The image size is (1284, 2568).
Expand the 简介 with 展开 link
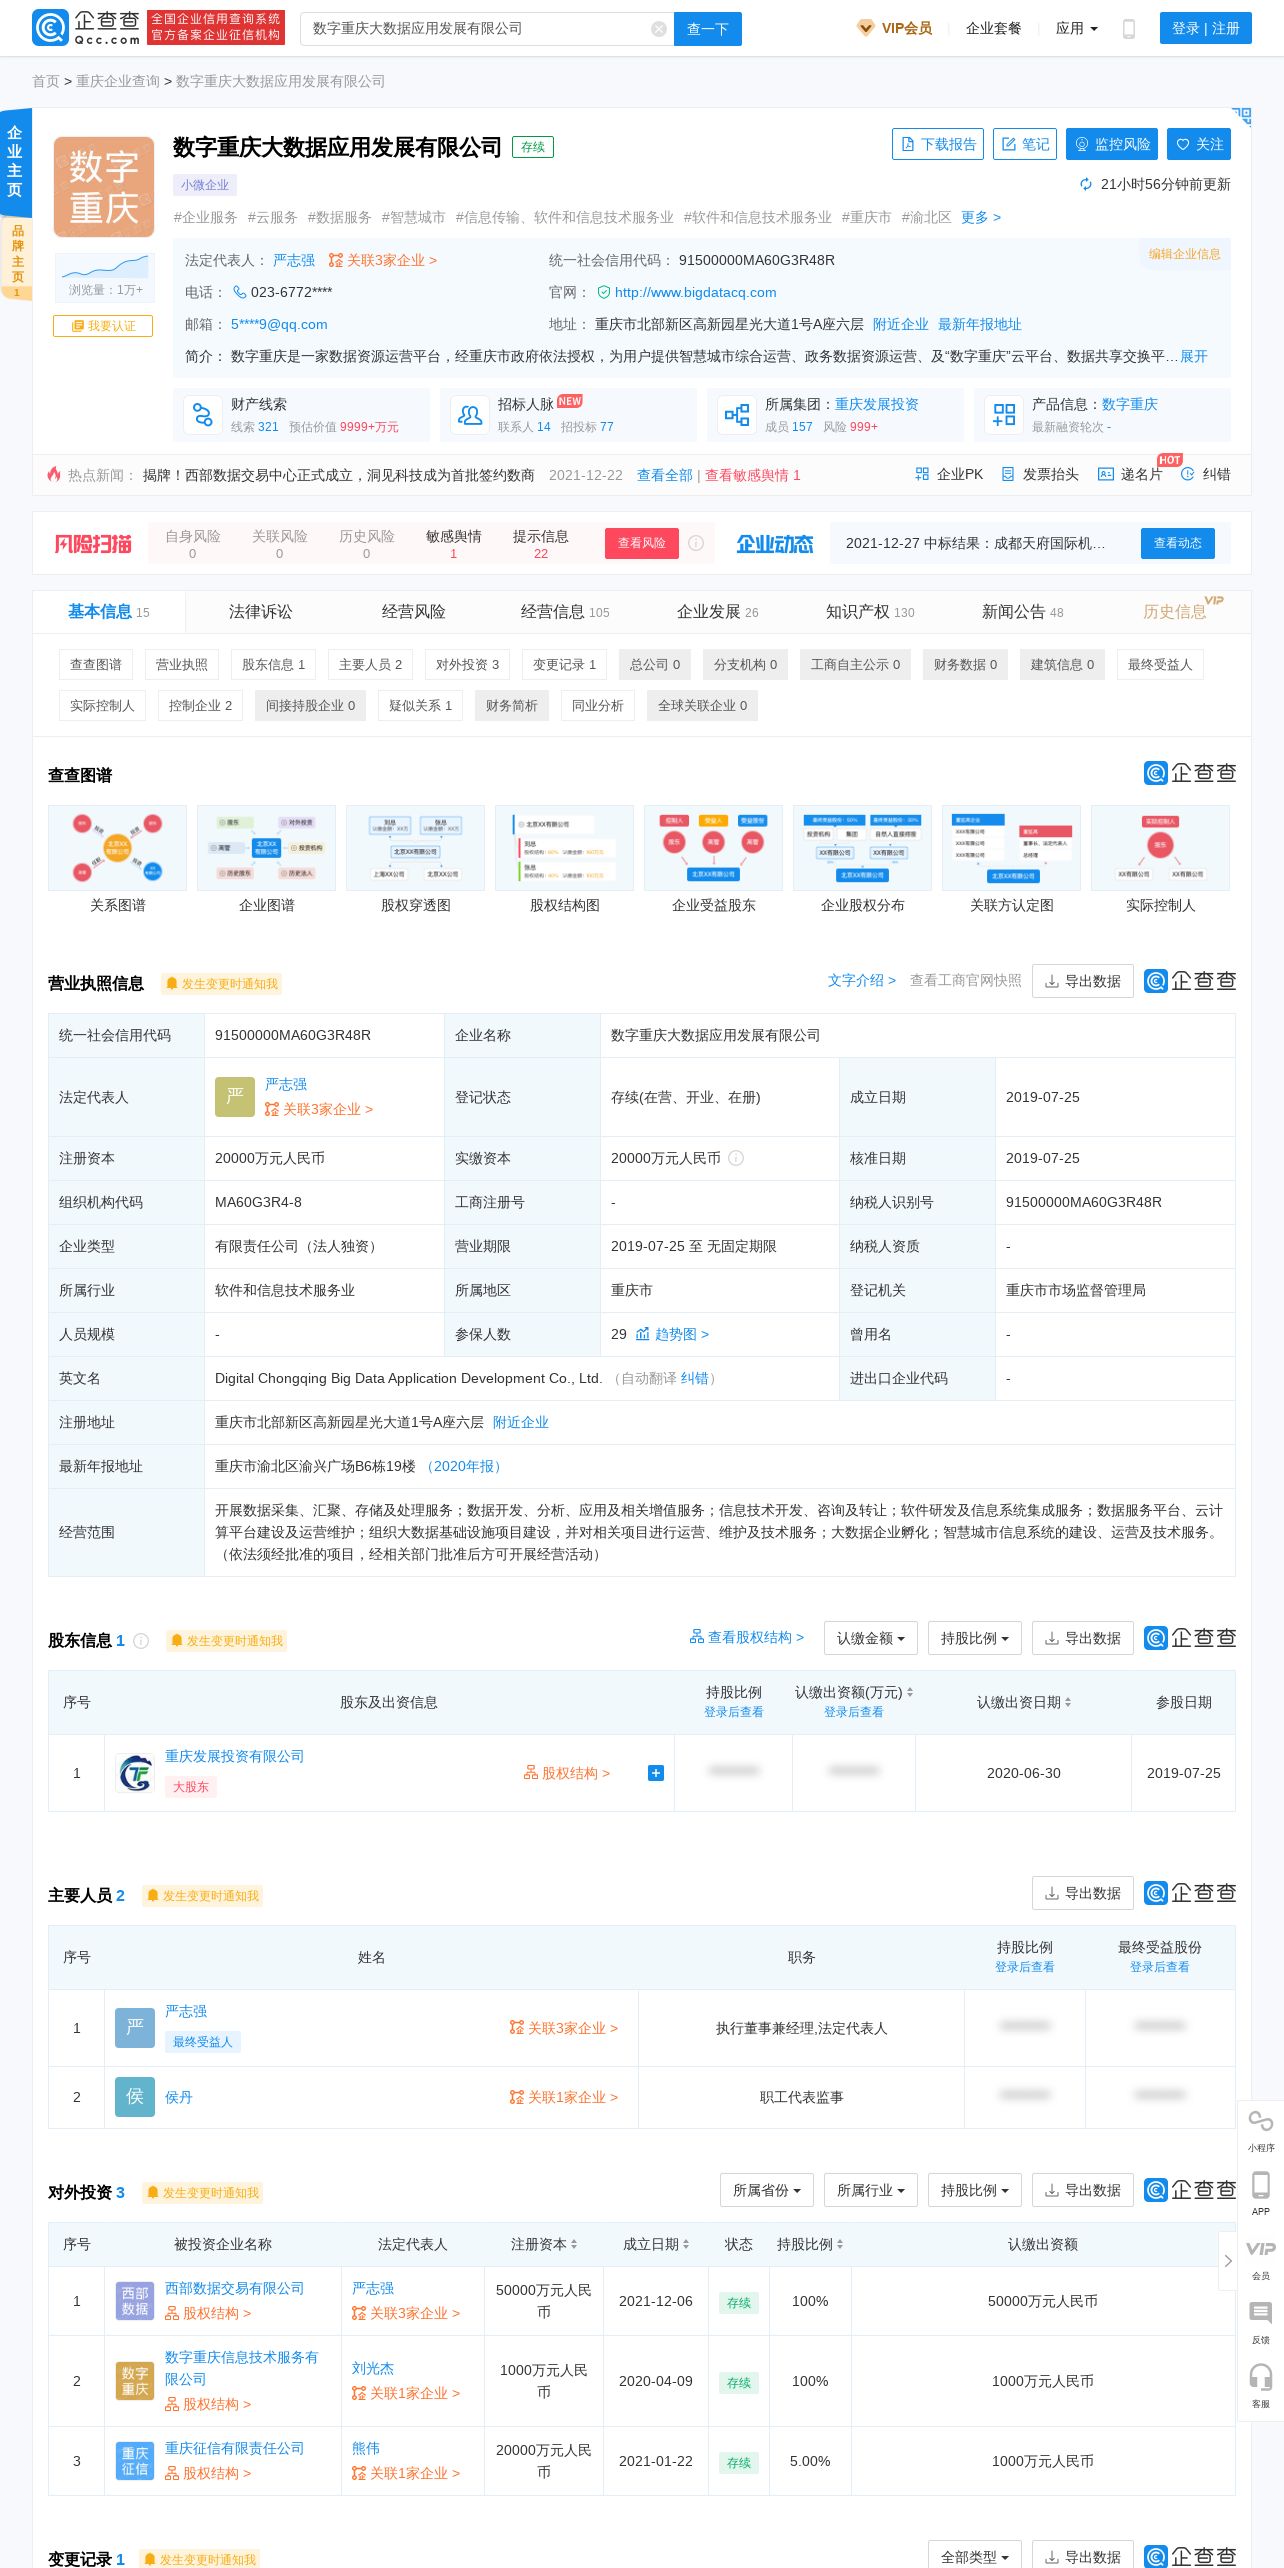(x=1194, y=356)
